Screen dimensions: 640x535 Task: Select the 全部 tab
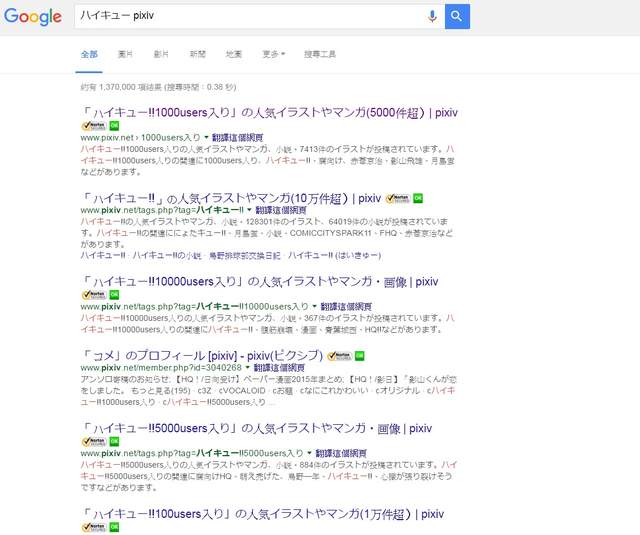(x=89, y=54)
